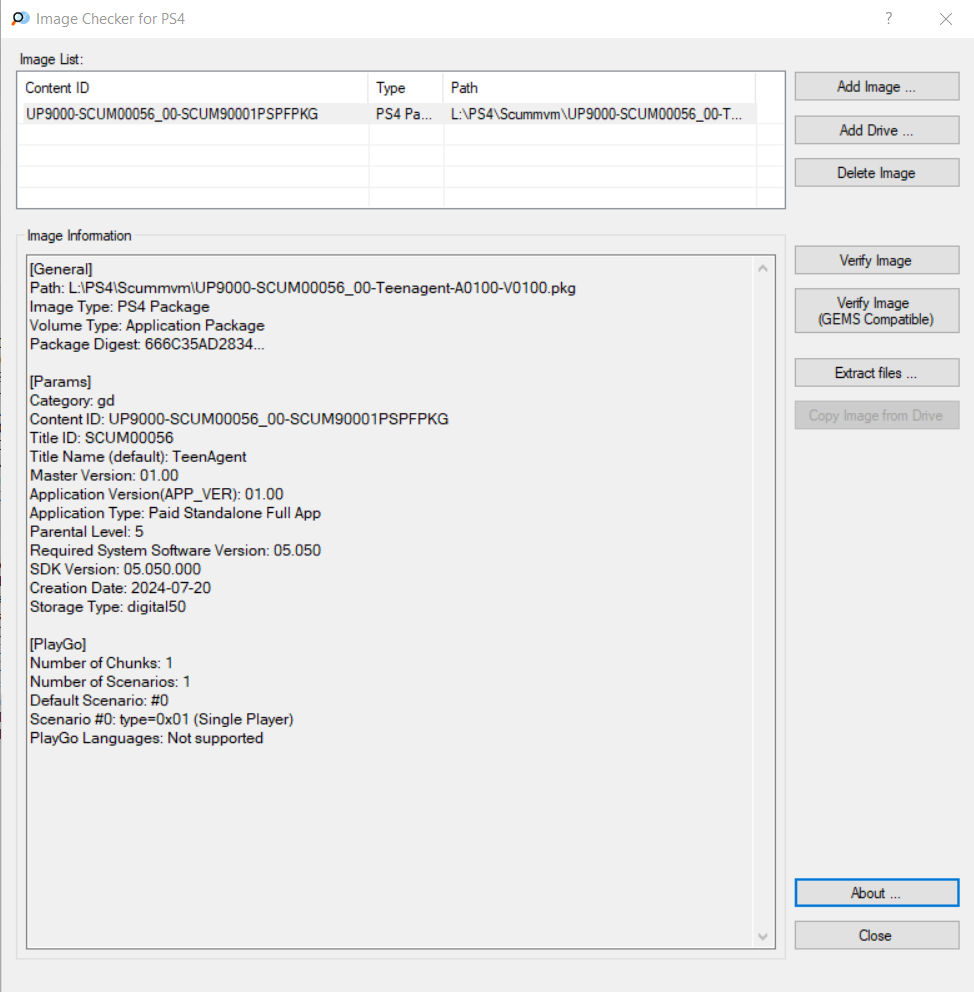Click Delete Image button
This screenshot has height=992, width=974.
point(876,173)
